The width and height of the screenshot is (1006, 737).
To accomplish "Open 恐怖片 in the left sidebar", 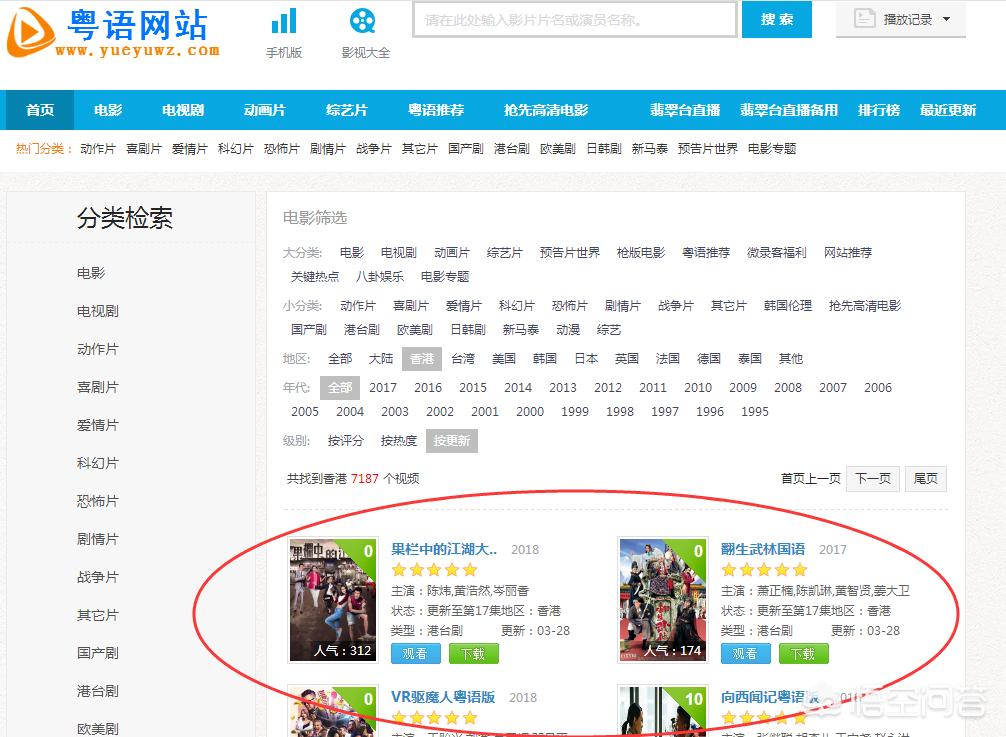I will tap(98, 501).
